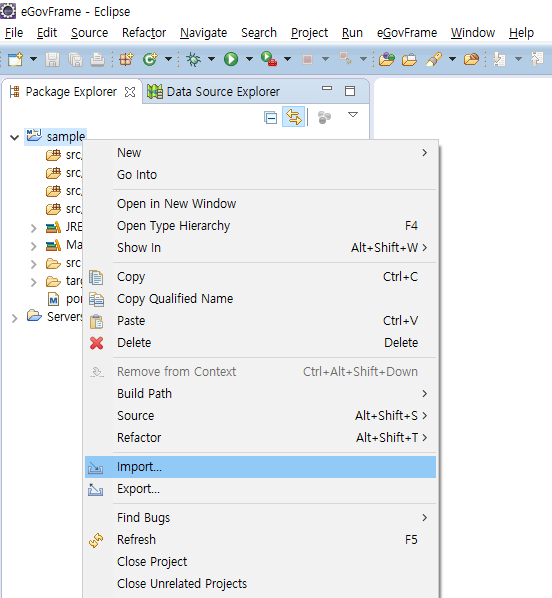
Task: Open the Refactor menu in the menu bar
Action: (x=144, y=33)
